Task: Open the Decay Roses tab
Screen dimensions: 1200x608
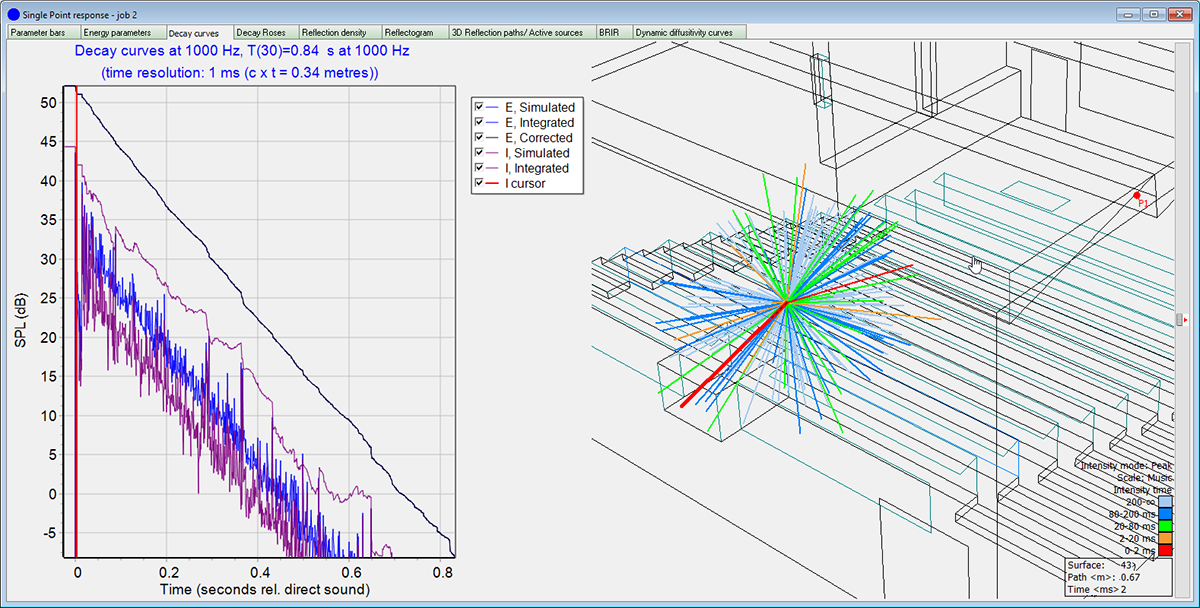Action: point(264,33)
